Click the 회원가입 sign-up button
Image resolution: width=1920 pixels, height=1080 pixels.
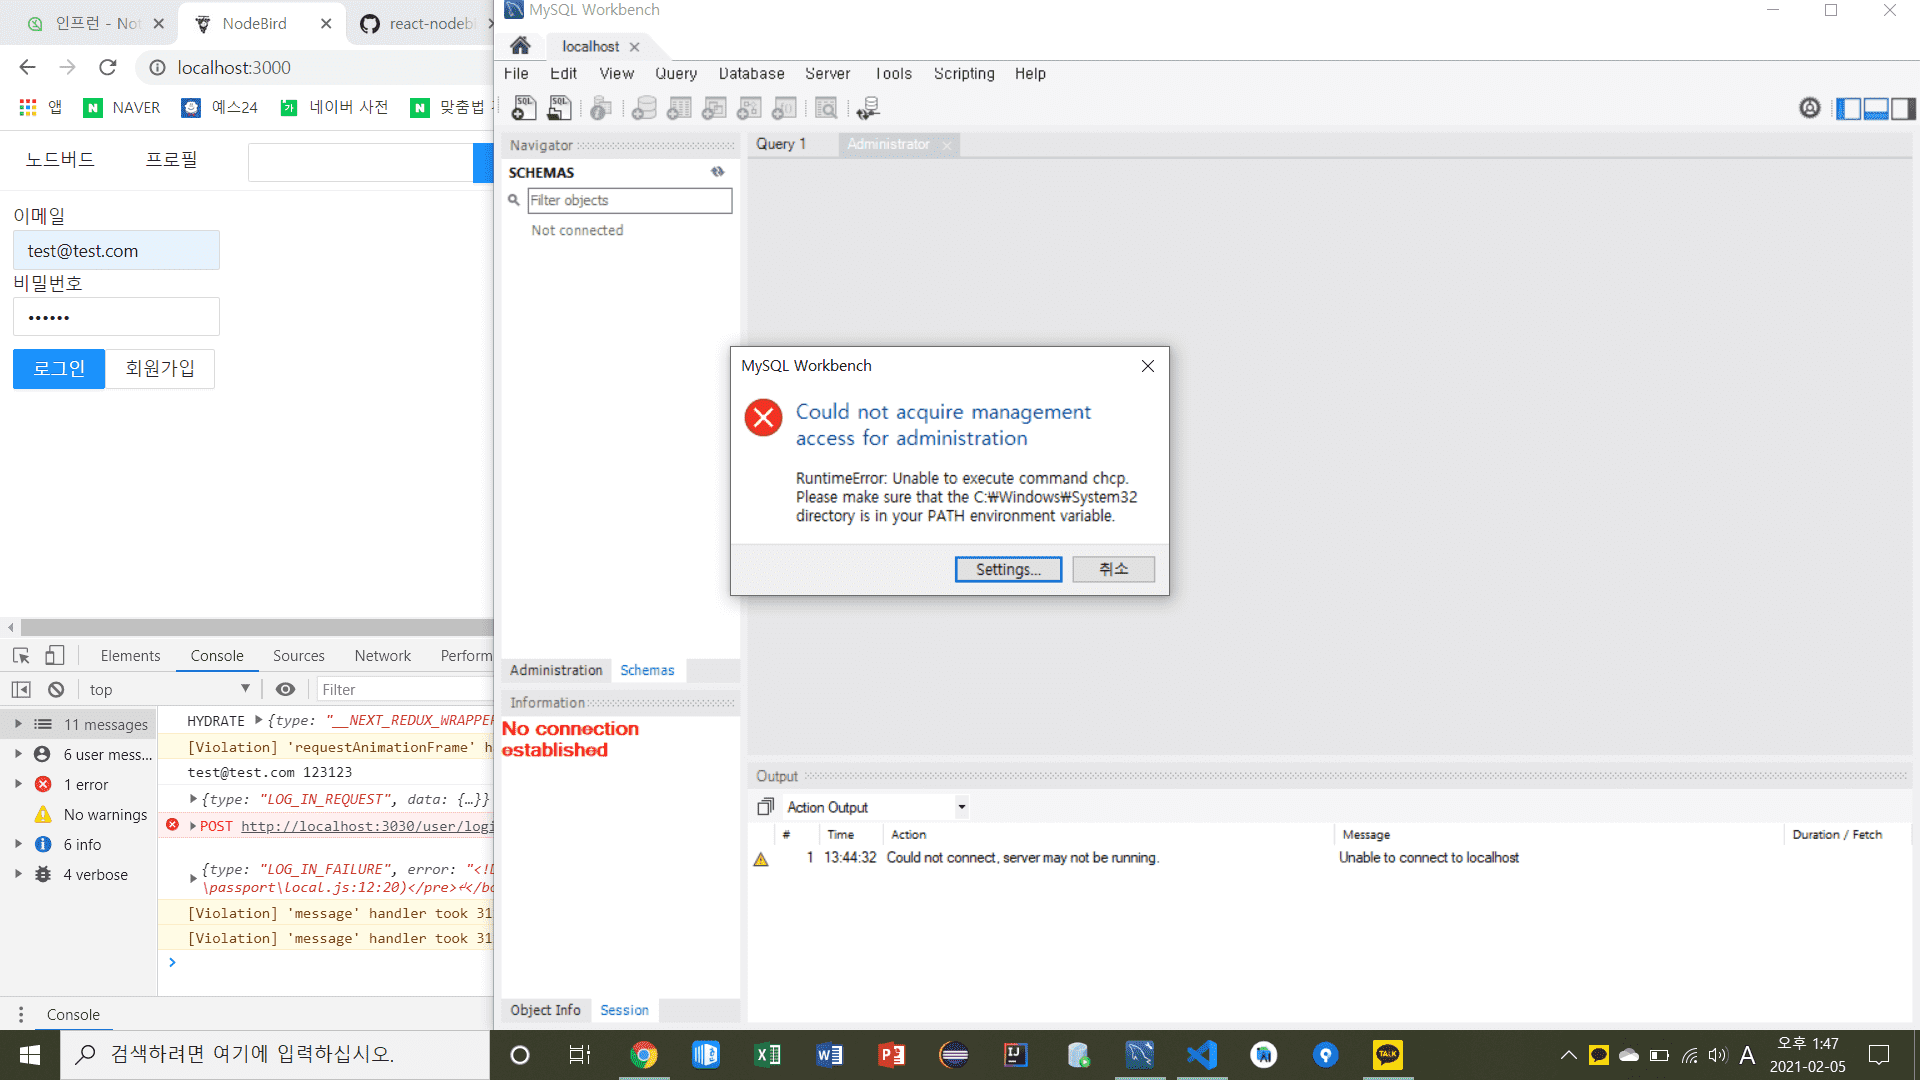160,368
